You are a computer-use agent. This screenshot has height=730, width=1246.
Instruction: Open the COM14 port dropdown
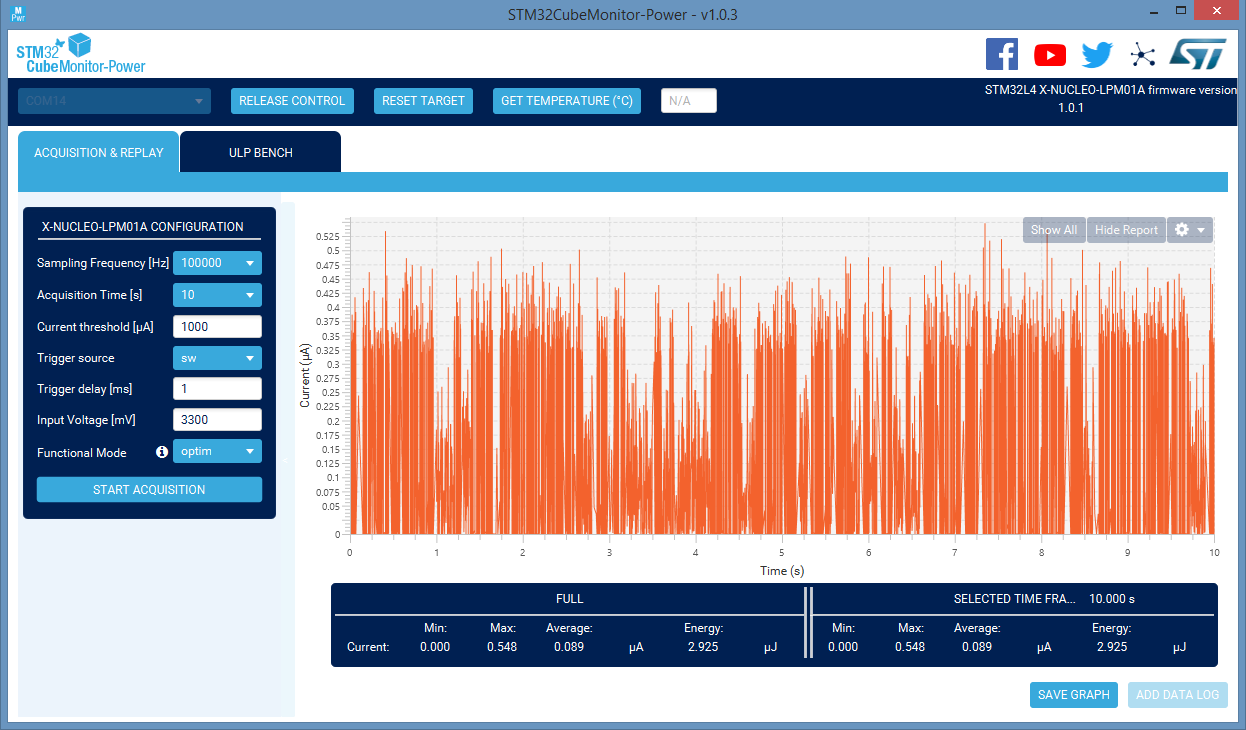pos(114,101)
